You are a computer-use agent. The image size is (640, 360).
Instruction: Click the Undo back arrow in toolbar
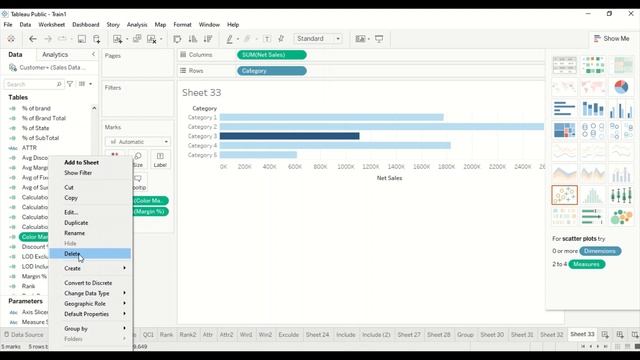33,39
